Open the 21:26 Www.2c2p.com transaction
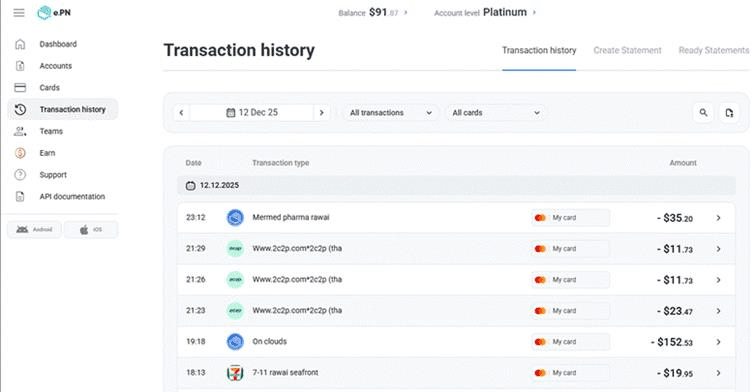This screenshot has width=756, height=392. (x=456, y=280)
